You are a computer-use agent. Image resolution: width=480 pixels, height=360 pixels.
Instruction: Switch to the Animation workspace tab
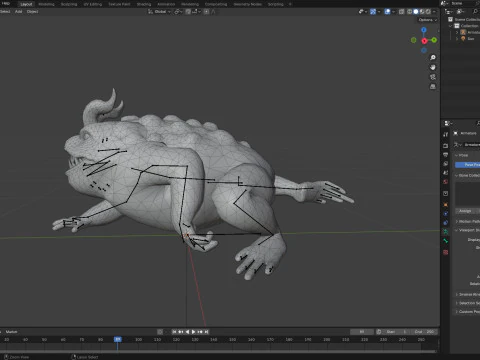tap(166, 4)
